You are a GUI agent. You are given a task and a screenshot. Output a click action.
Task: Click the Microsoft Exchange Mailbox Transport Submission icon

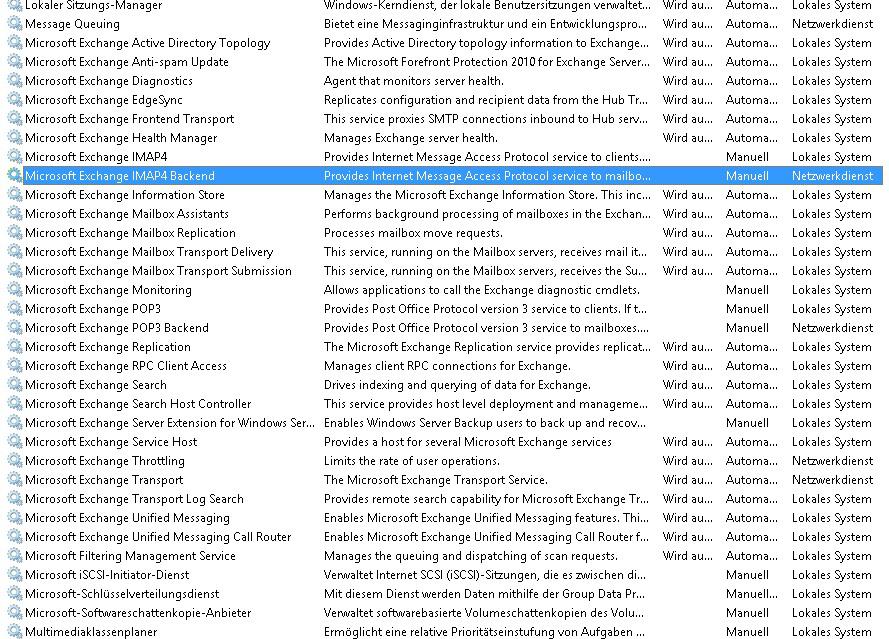click(14, 271)
